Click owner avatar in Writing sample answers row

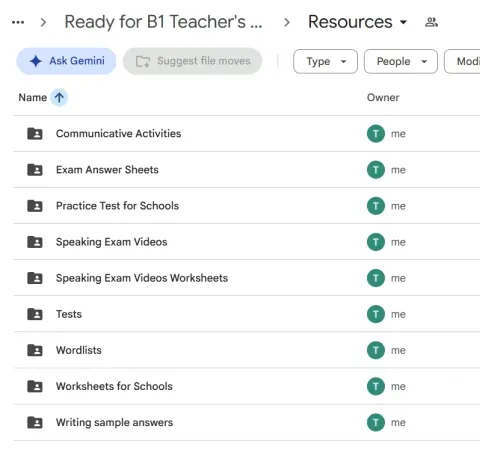coord(376,422)
